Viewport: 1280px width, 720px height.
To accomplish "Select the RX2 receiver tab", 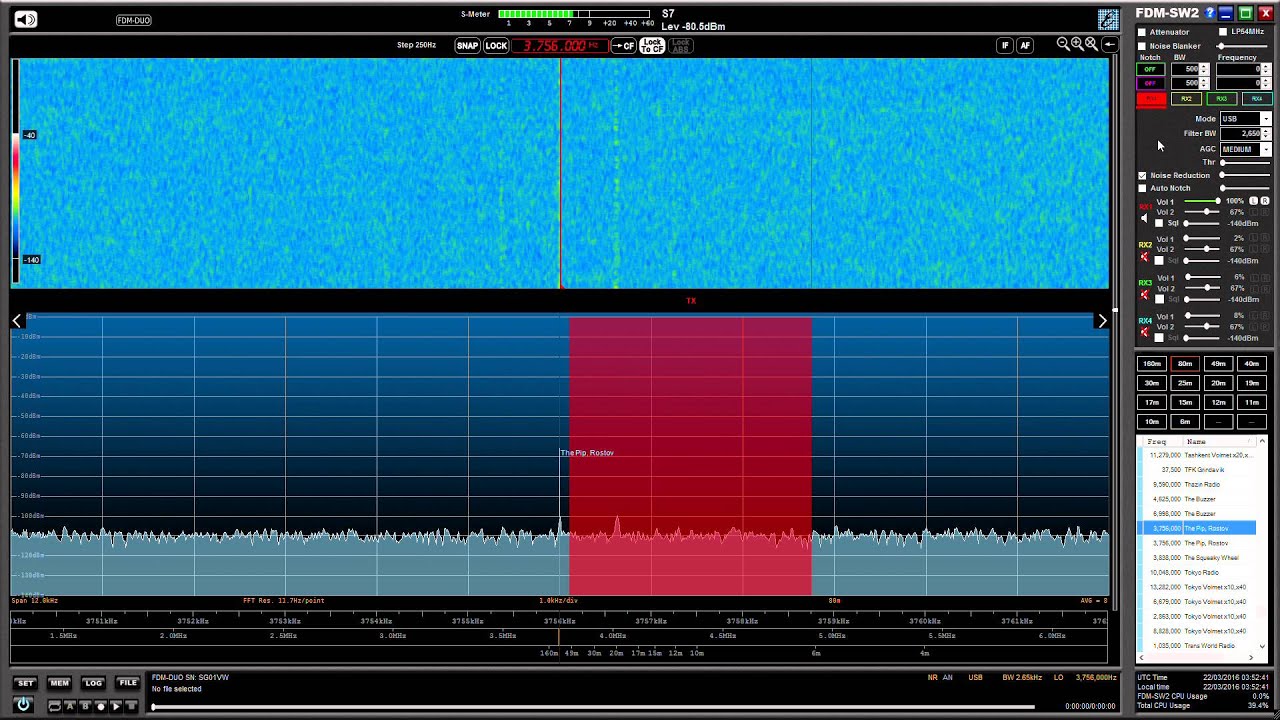I will (x=1186, y=99).
